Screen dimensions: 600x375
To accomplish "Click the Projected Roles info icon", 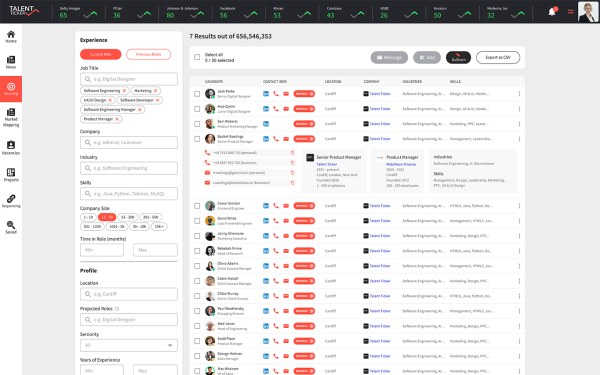I will pos(117,309).
